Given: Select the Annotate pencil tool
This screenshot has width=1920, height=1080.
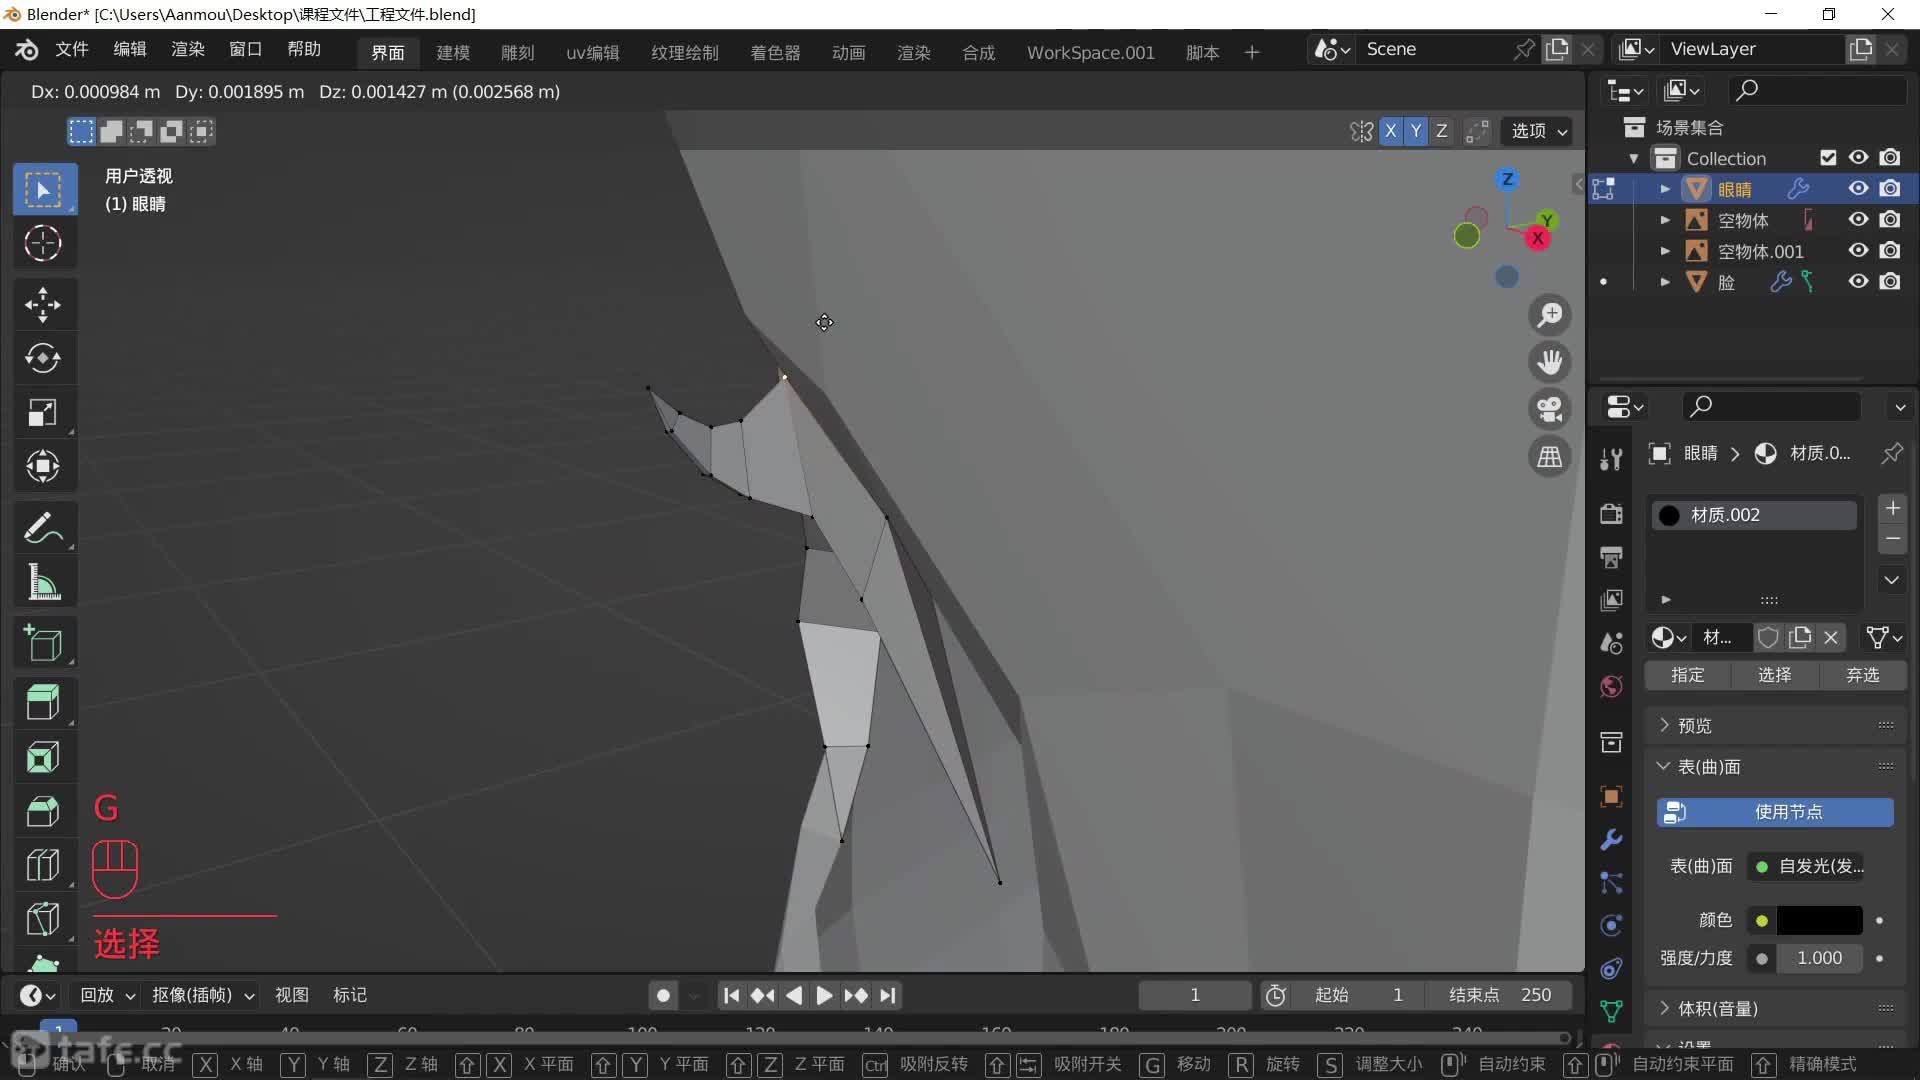Looking at the screenshot, I should click(x=43, y=527).
